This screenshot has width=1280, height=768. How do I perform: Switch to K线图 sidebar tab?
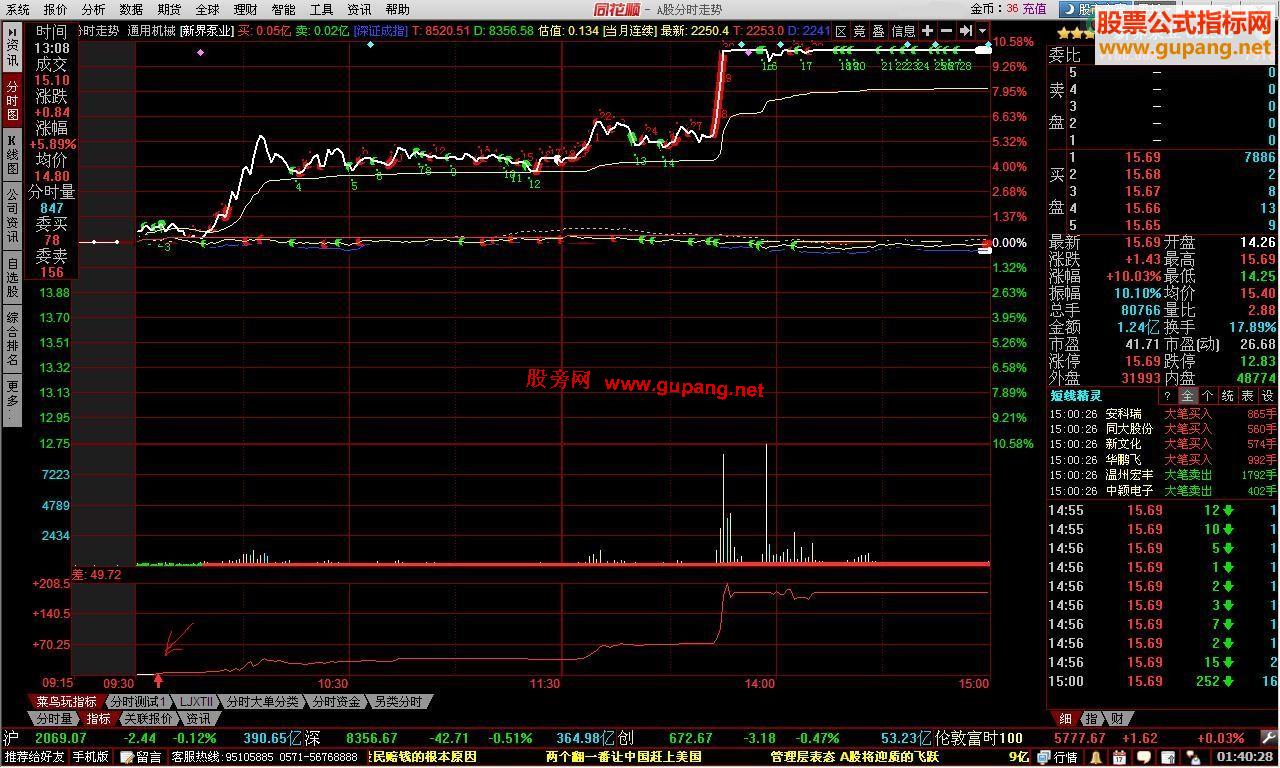coord(12,155)
